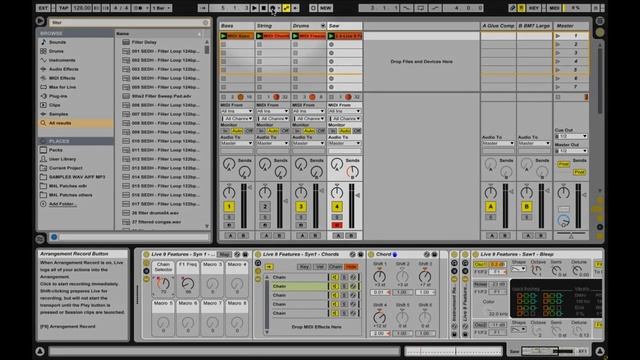Select Max for Live in the browser
640x360 pixels.
tap(62, 87)
